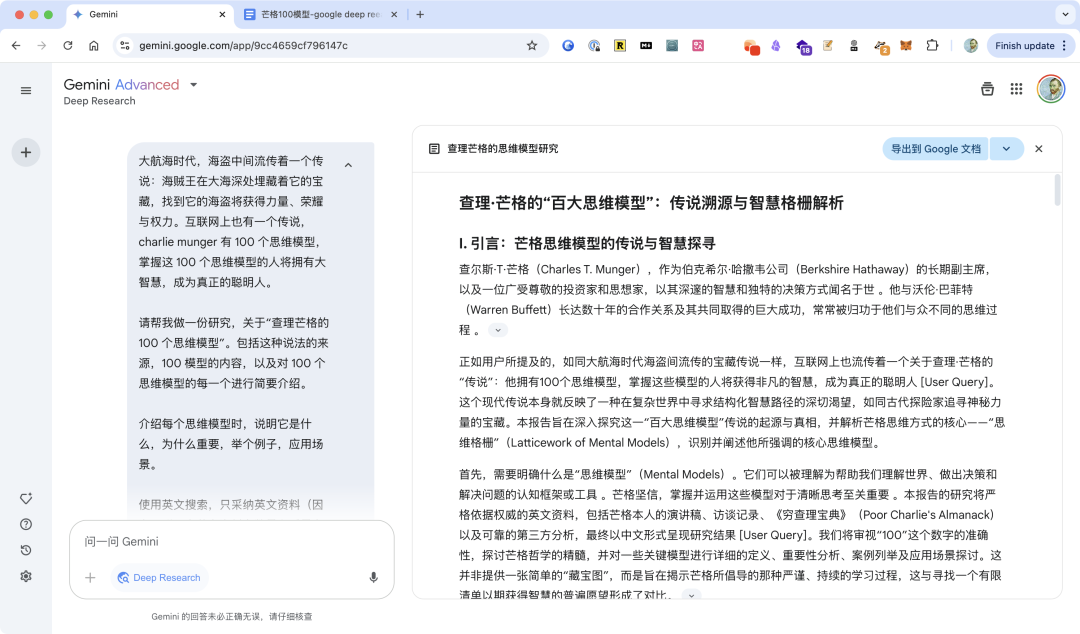
Task: Click the pink translate extension icon
Action: (x=698, y=45)
